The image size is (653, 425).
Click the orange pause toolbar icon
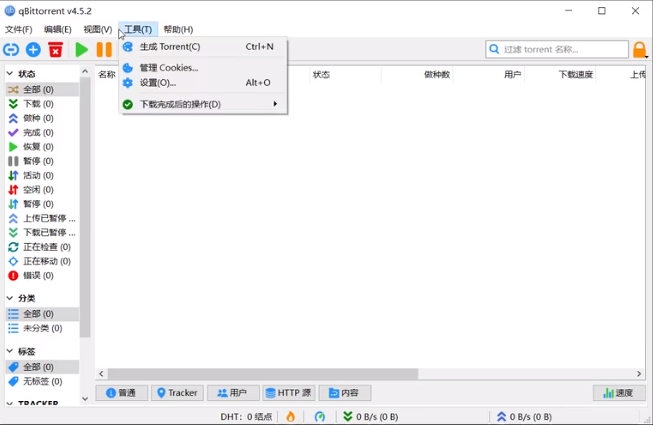104,50
